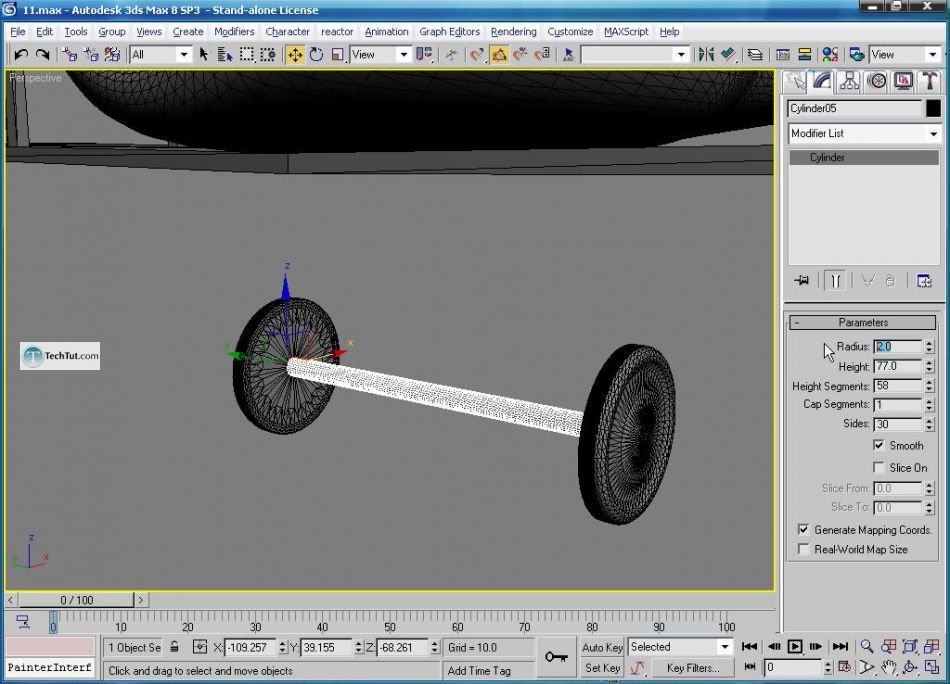Choose the Rectangular Selection Region tool
This screenshot has height=684, width=950.
pos(247,55)
